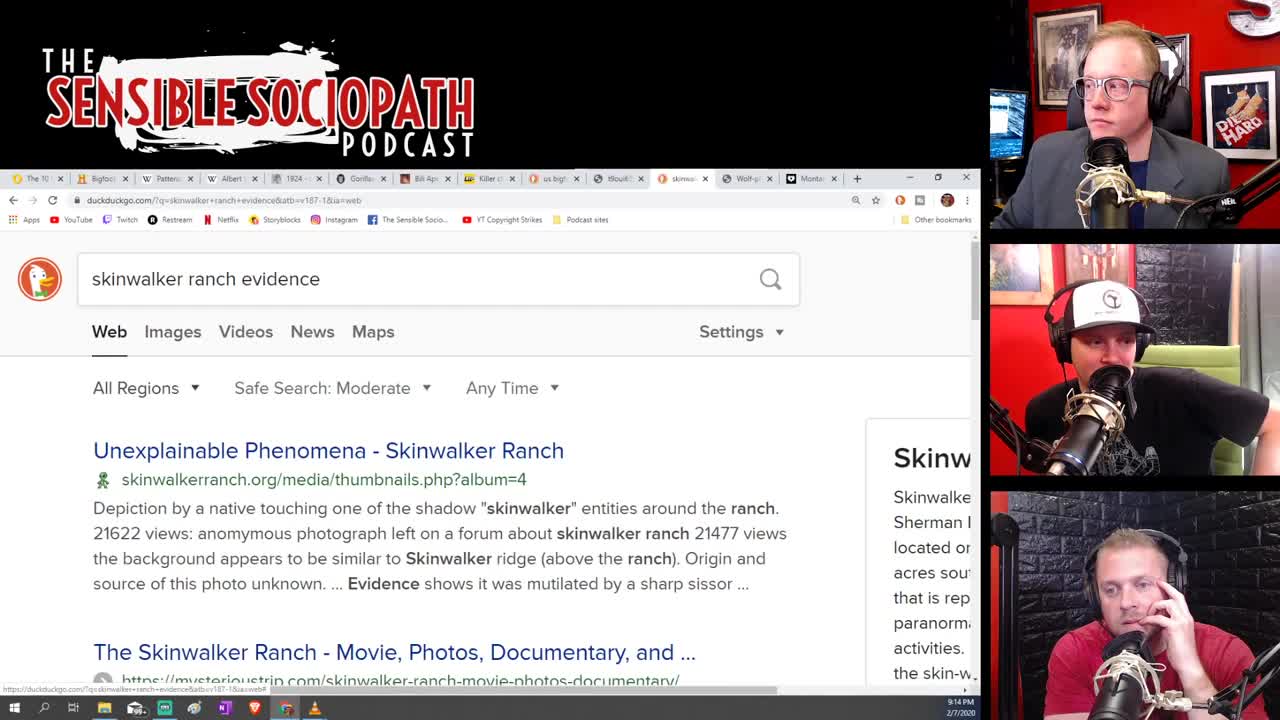Click the site favicon beside skinwalkerranch.org URL
Image resolution: width=1280 pixels, height=720 pixels.
click(x=102, y=480)
